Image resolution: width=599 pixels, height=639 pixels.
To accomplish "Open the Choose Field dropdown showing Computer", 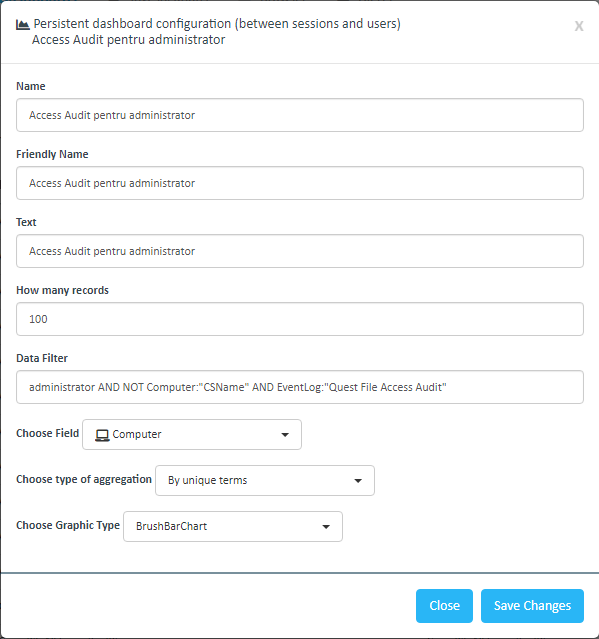I will tap(192, 434).
